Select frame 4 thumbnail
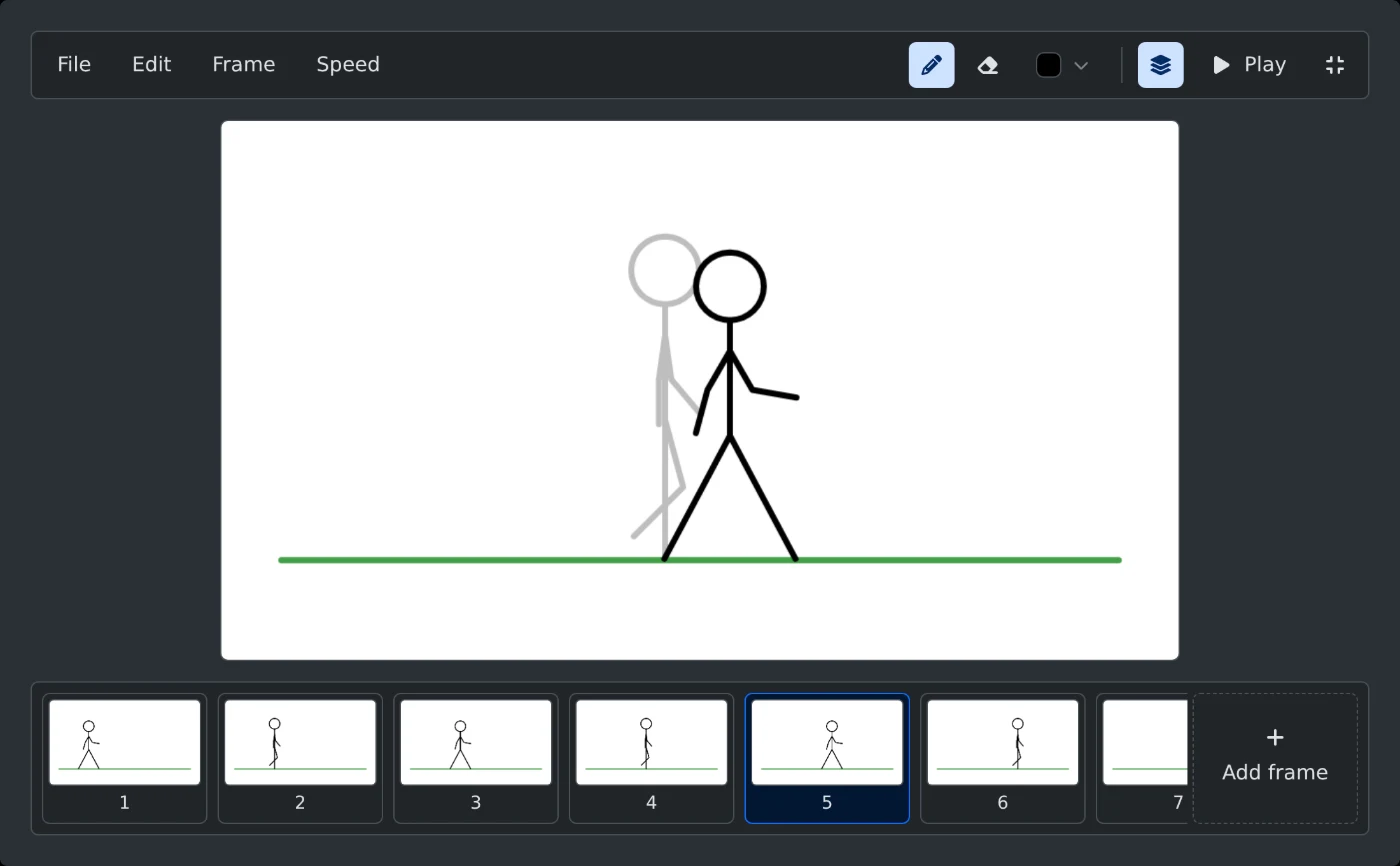Image resolution: width=1400 pixels, height=866 pixels. tap(651, 758)
